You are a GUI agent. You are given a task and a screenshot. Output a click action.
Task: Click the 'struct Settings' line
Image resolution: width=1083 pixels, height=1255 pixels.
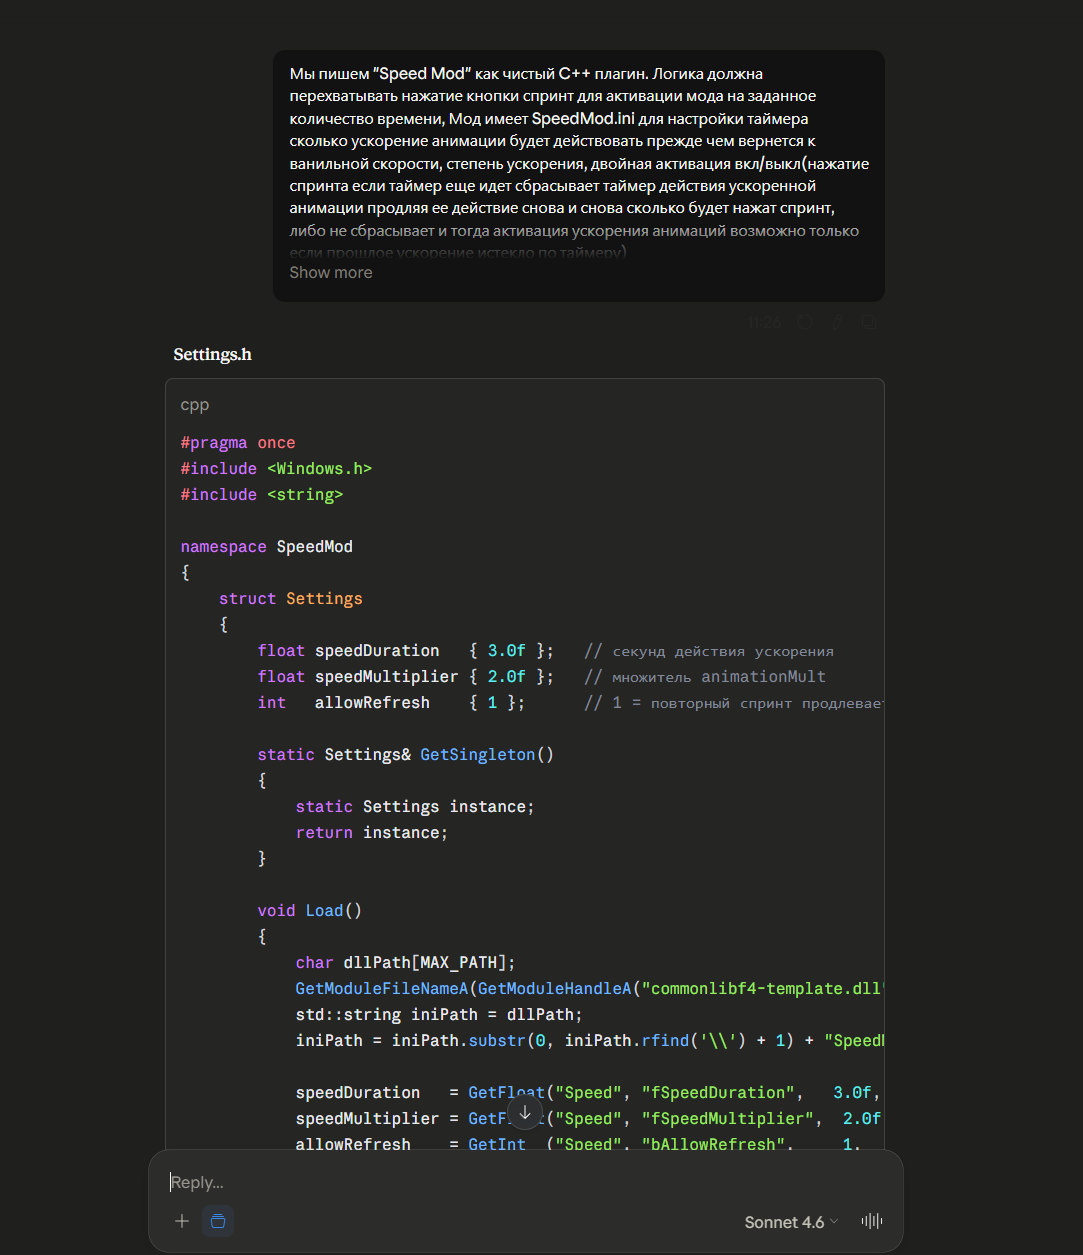pos(291,599)
